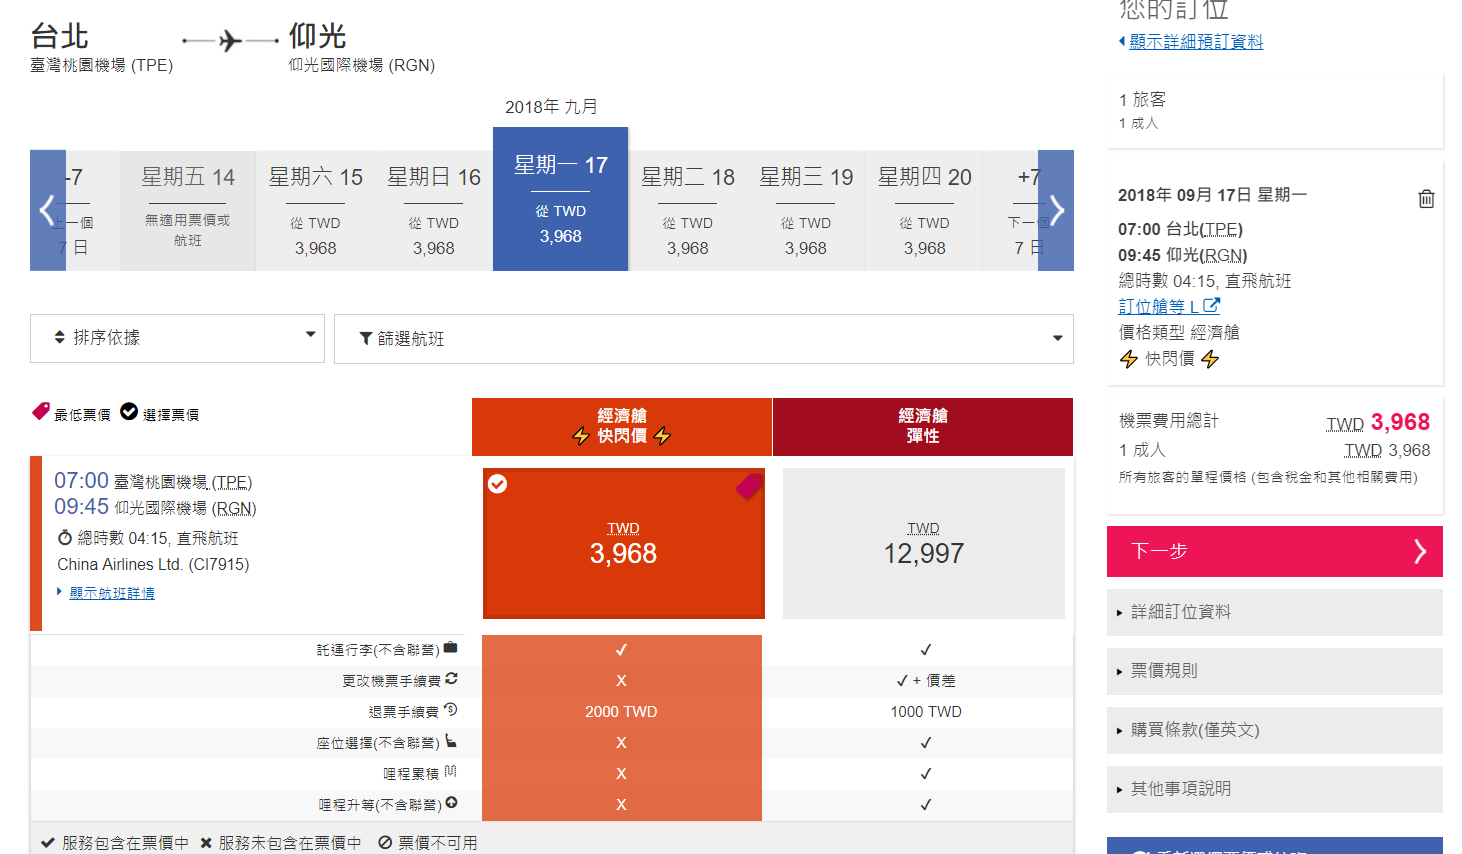Click the checked-baggage suitcase icon
The image size is (1462, 854).
[451, 648]
